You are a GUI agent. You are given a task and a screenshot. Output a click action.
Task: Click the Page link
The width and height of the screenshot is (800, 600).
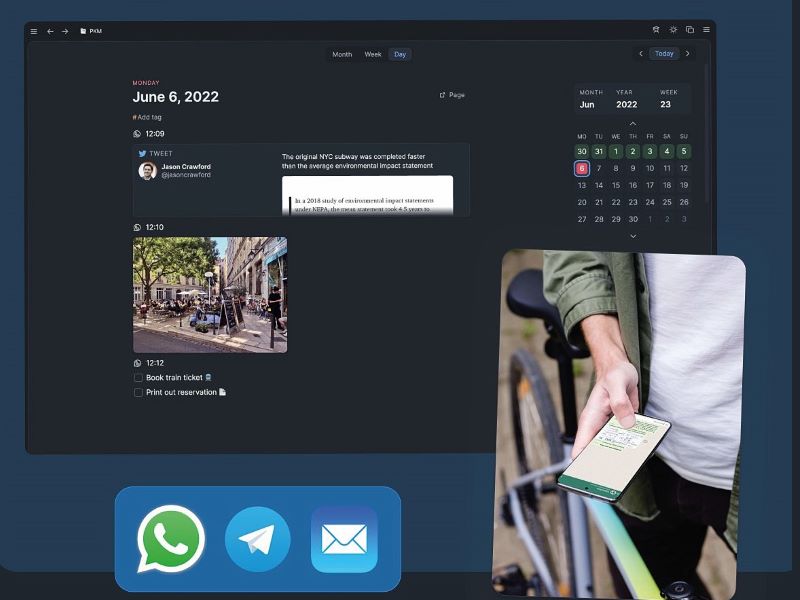(x=452, y=95)
